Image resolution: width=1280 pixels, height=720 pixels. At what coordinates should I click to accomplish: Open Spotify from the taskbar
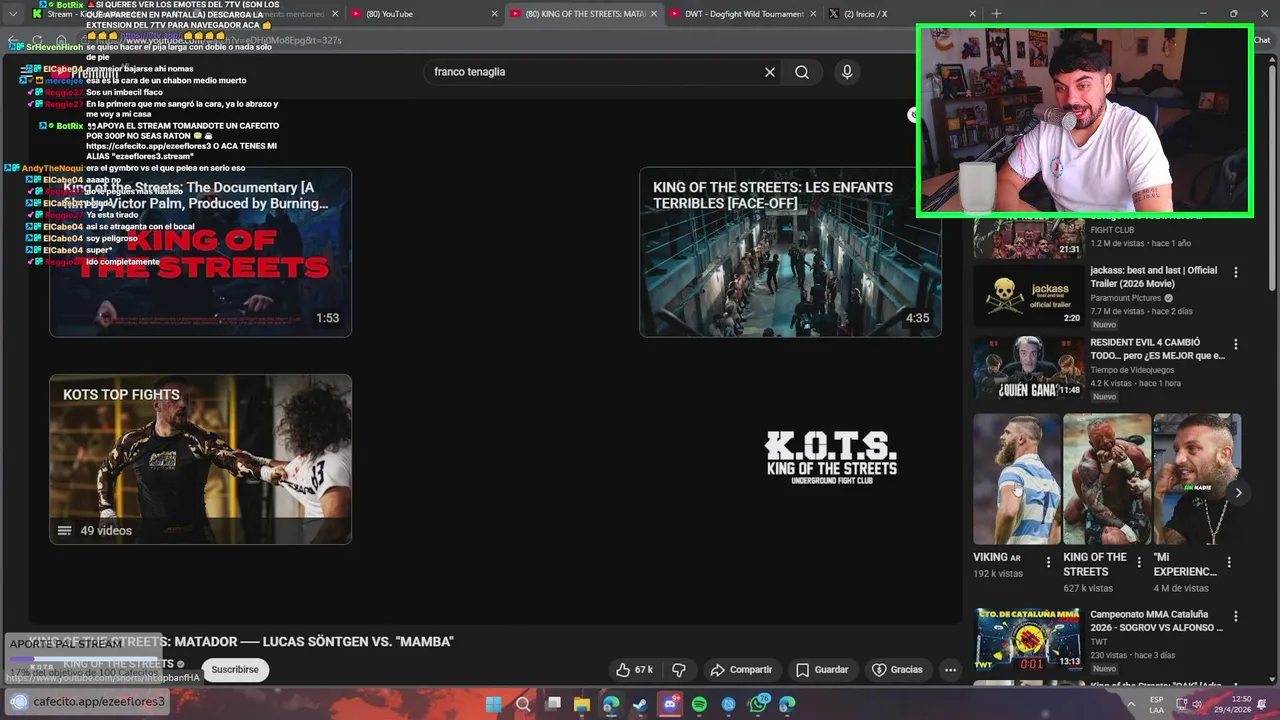[x=699, y=704]
